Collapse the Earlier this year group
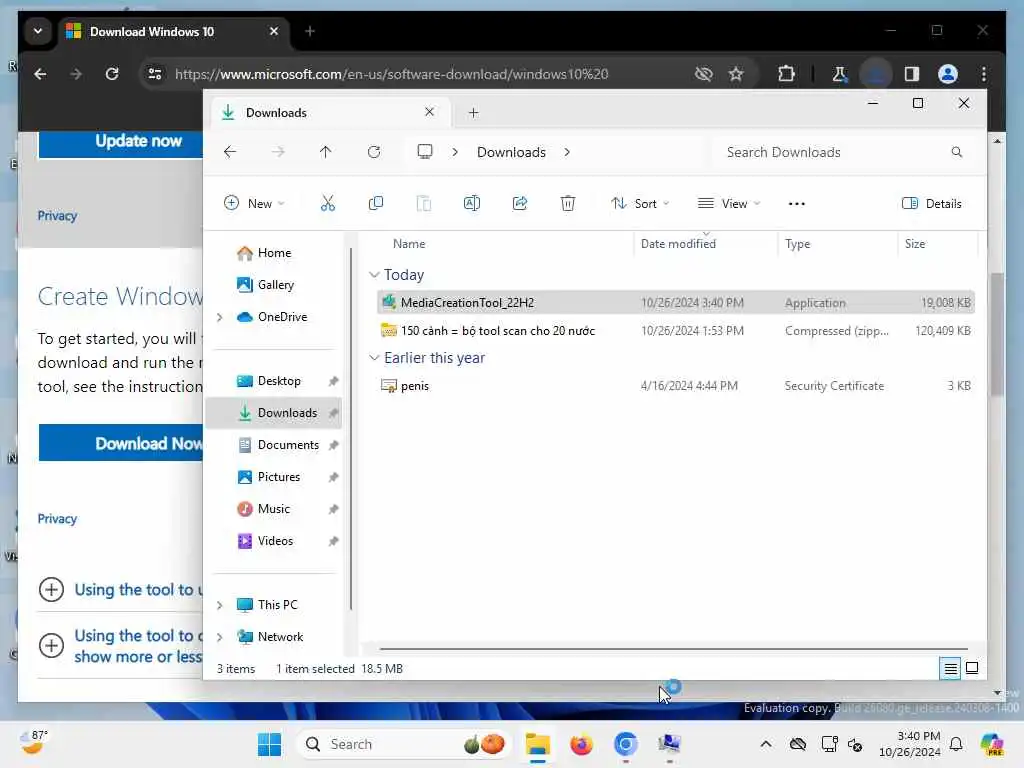 [374, 358]
